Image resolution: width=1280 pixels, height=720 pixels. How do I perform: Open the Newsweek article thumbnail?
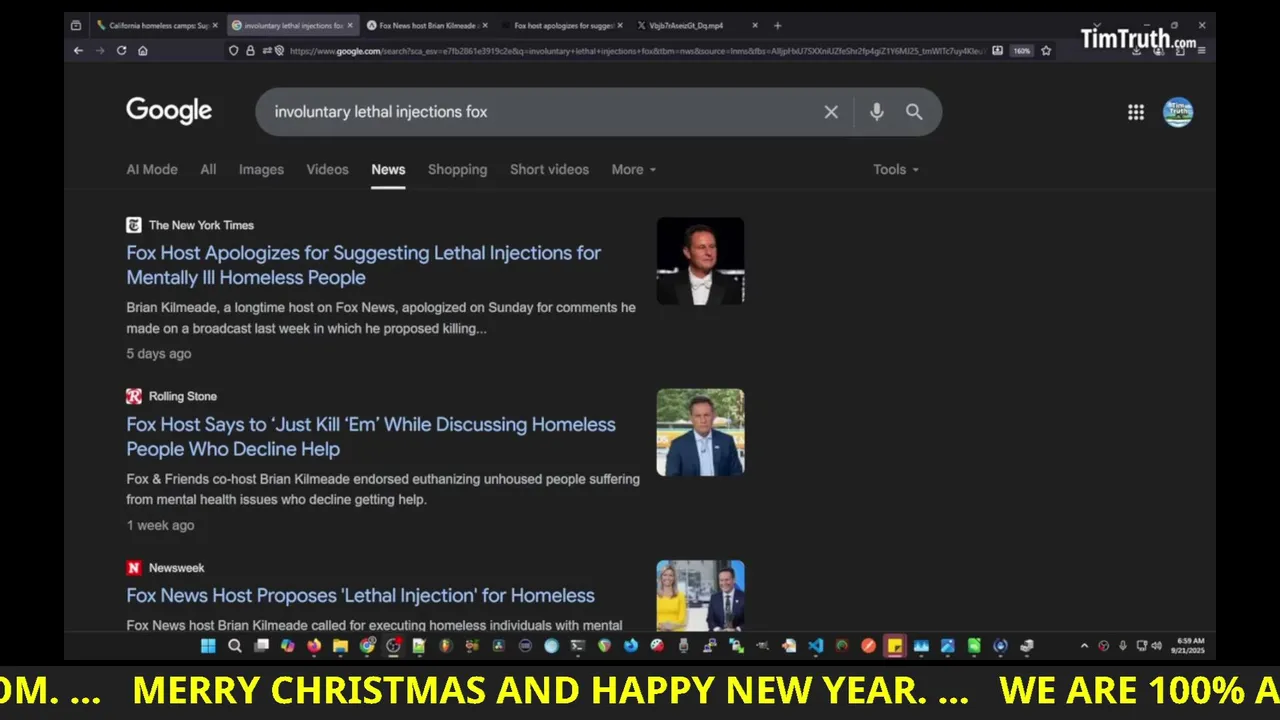(700, 595)
